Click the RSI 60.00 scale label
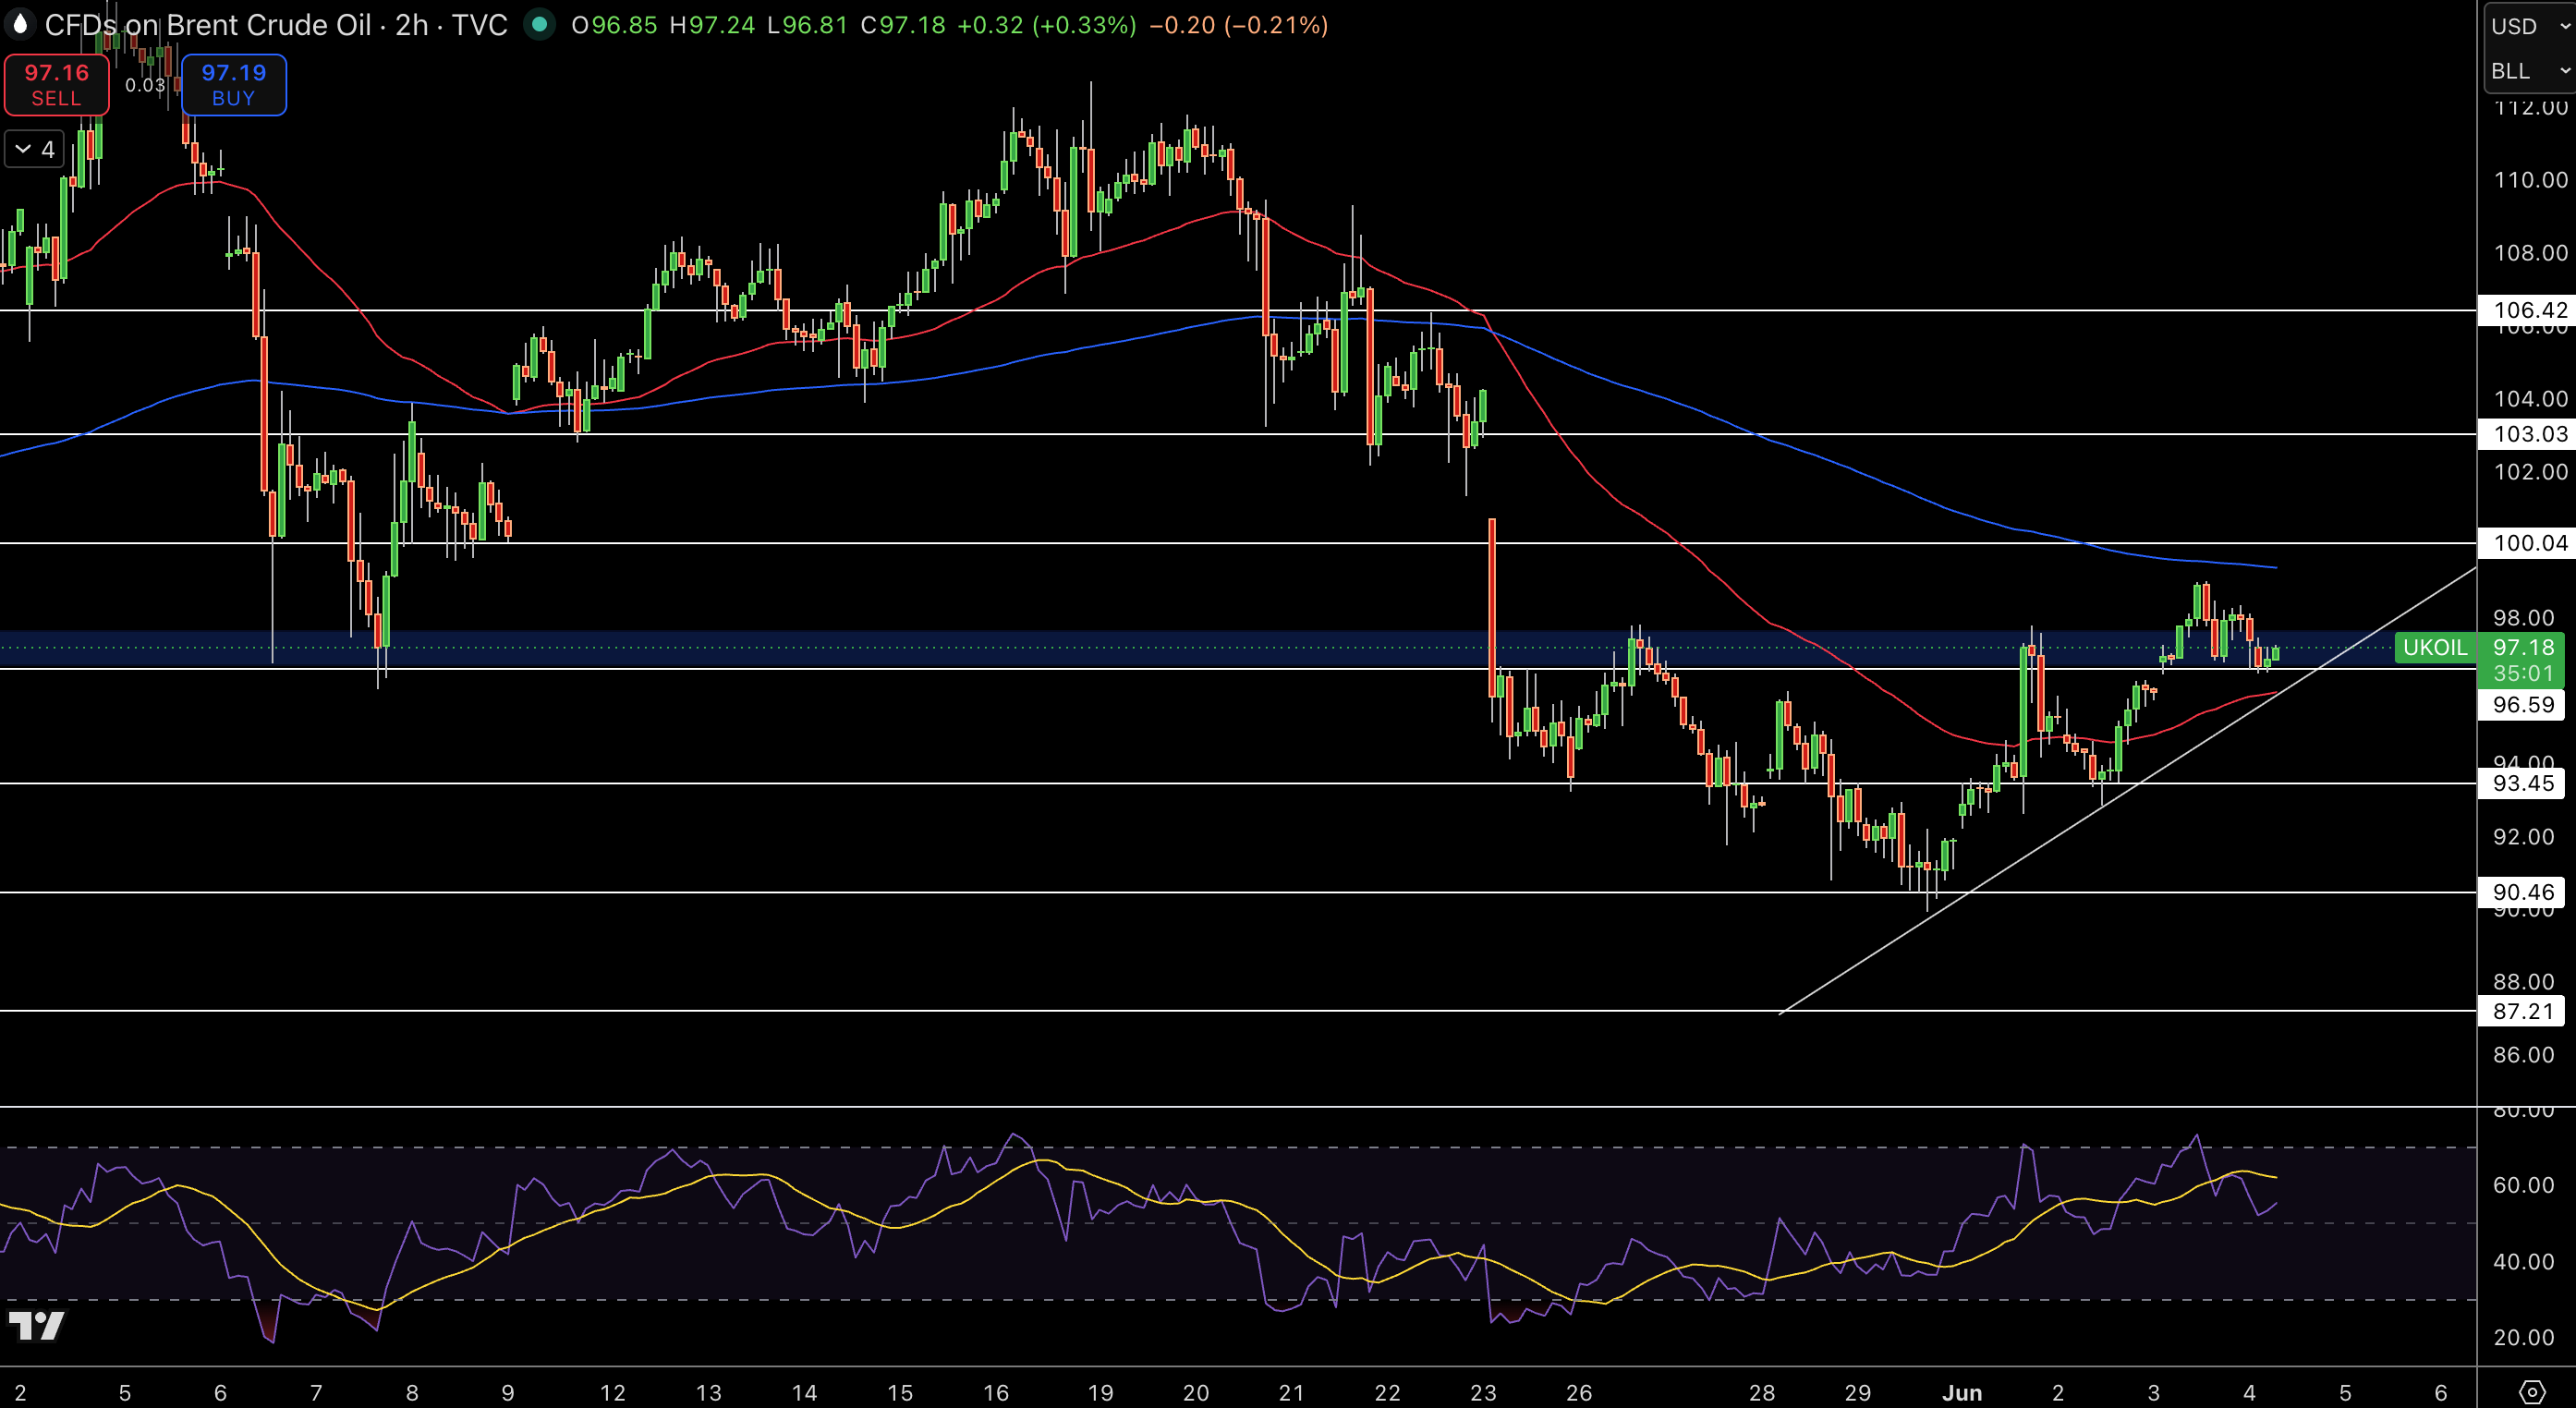Screen dimensions: 2576x1408 click(x=2523, y=1185)
